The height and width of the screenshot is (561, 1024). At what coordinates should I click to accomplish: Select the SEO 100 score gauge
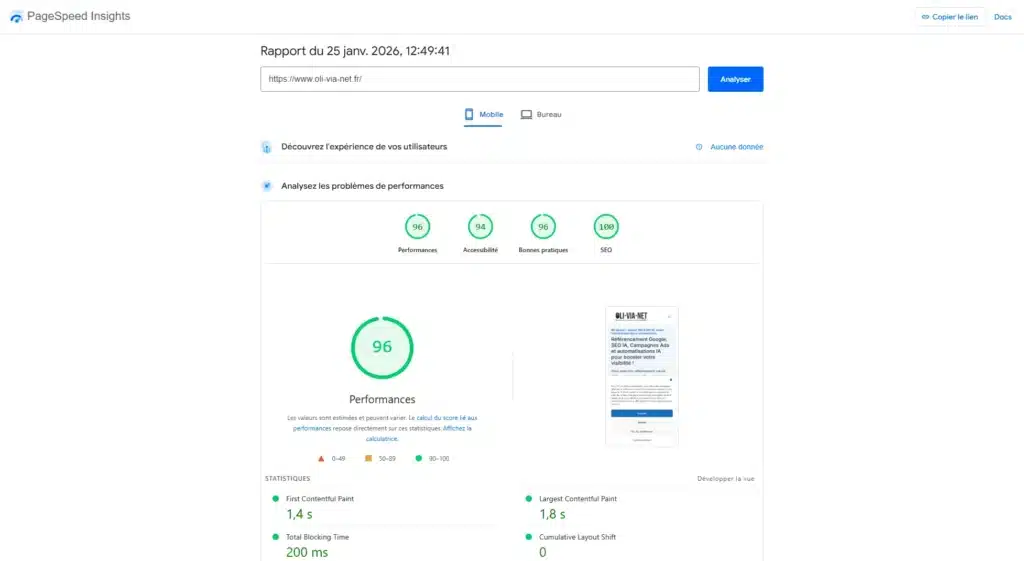pos(606,227)
